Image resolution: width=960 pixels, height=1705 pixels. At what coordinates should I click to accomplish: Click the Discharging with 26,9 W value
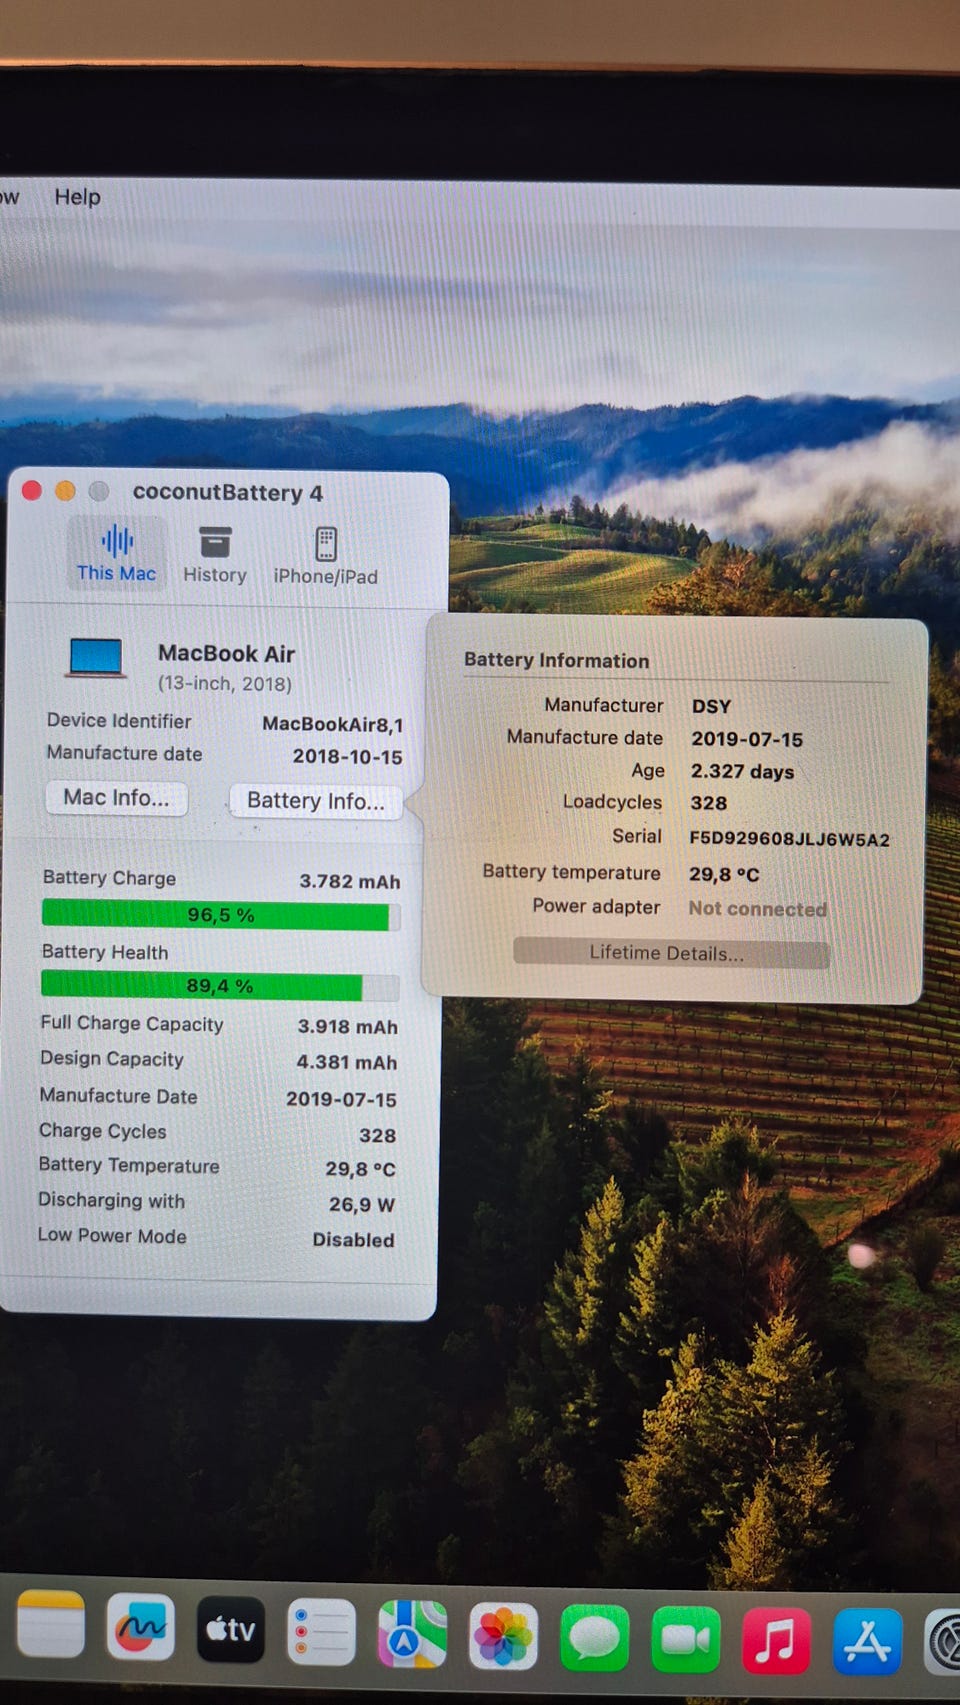(361, 1205)
